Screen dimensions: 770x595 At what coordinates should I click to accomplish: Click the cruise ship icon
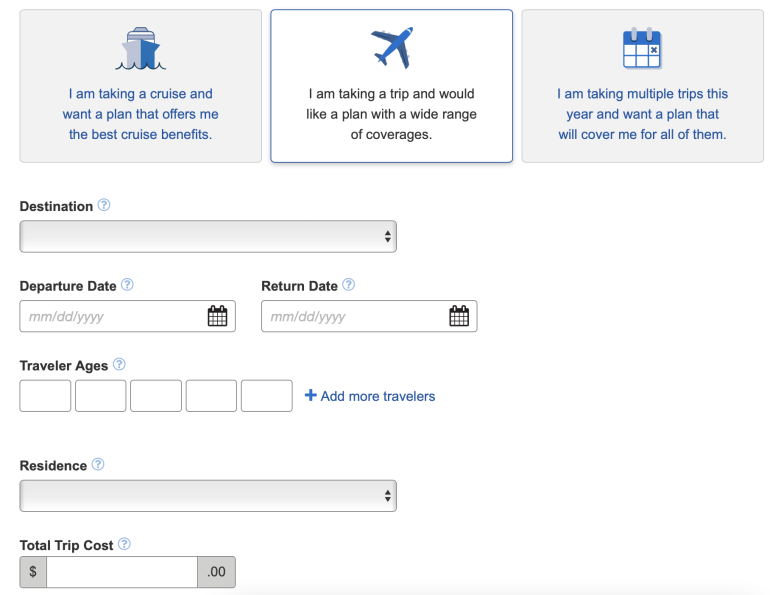click(x=140, y=49)
